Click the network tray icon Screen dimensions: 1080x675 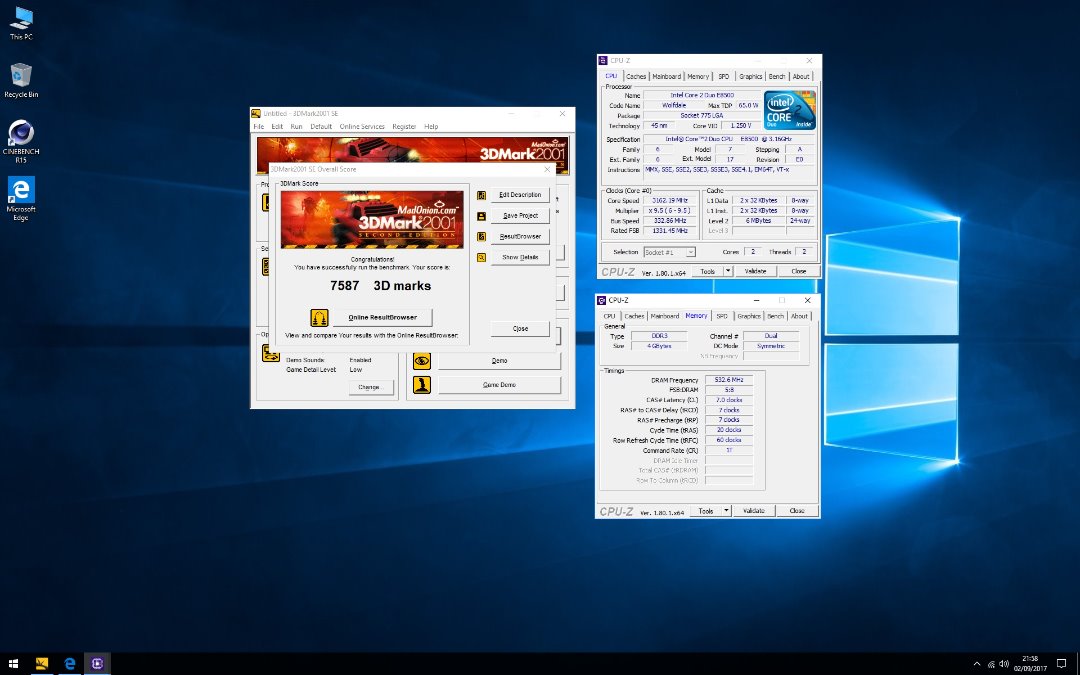click(x=991, y=664)
